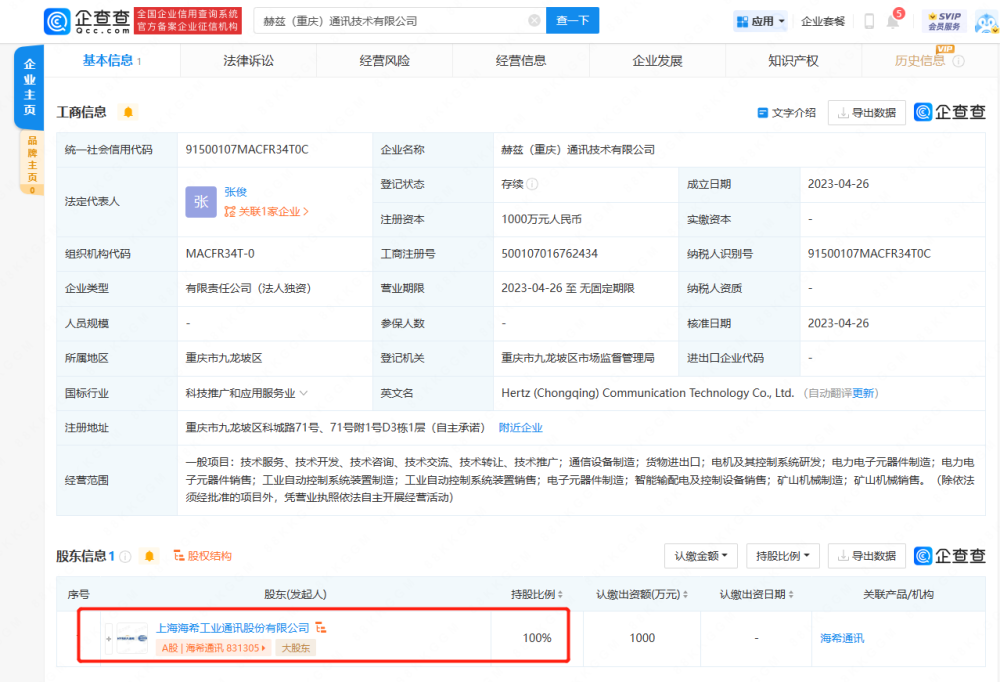1000x682 pixels.
Task: Select 企业主页 side tab
Action: 29,87
